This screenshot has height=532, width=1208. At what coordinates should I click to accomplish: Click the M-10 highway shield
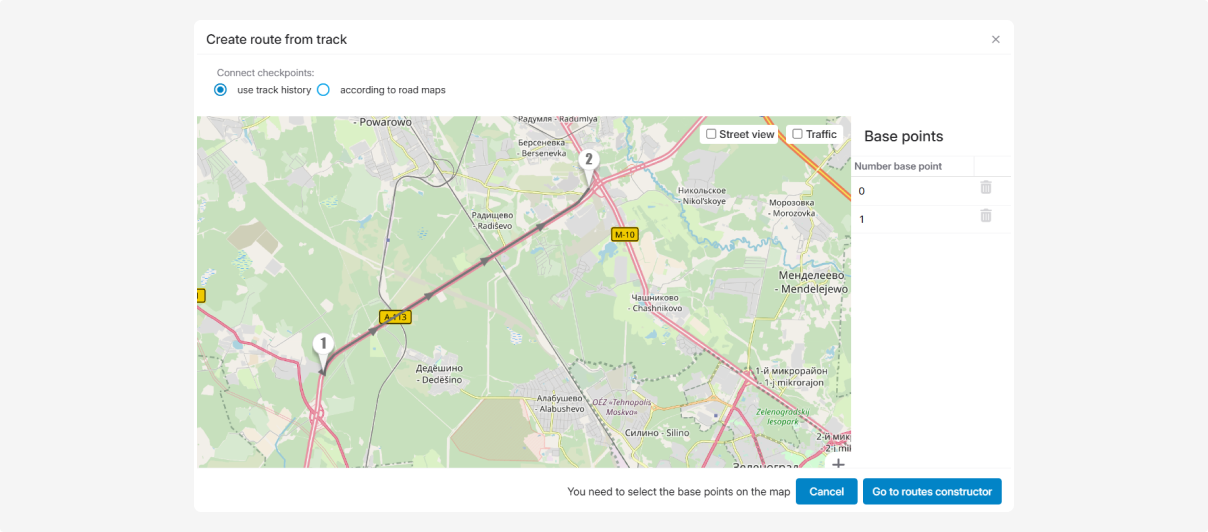[624, 235]
